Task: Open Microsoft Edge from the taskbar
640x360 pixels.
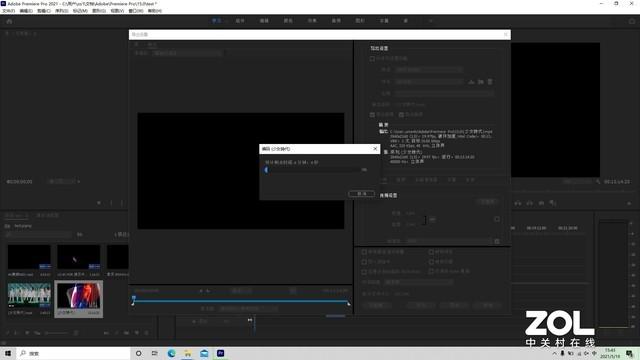Action: click(x=171, y=353)
